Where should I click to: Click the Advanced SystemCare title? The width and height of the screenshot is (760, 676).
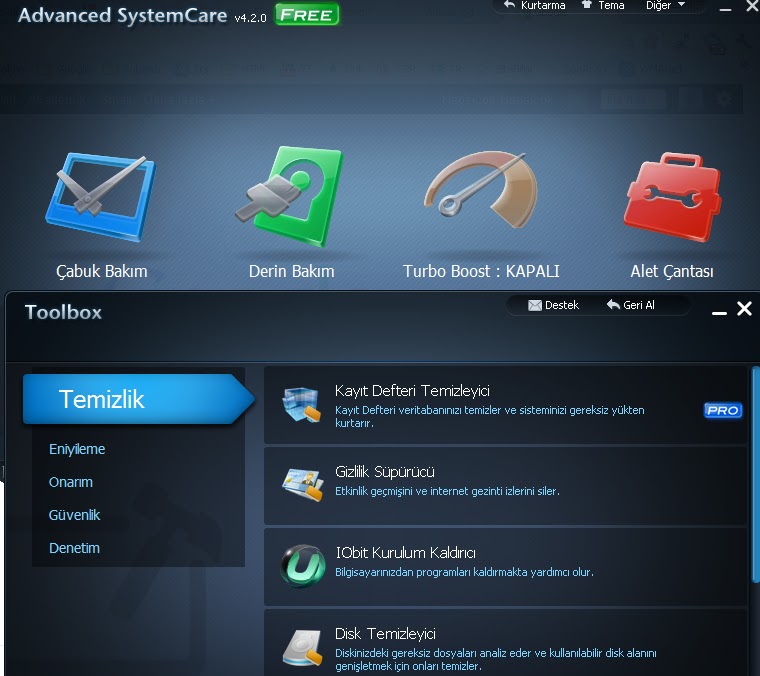coord(123,16)
